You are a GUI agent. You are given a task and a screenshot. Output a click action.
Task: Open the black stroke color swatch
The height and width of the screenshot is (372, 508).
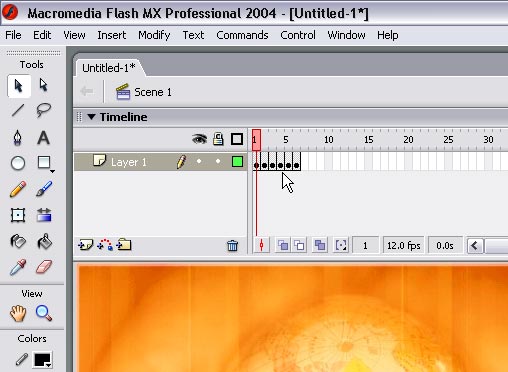pos(42,360)
